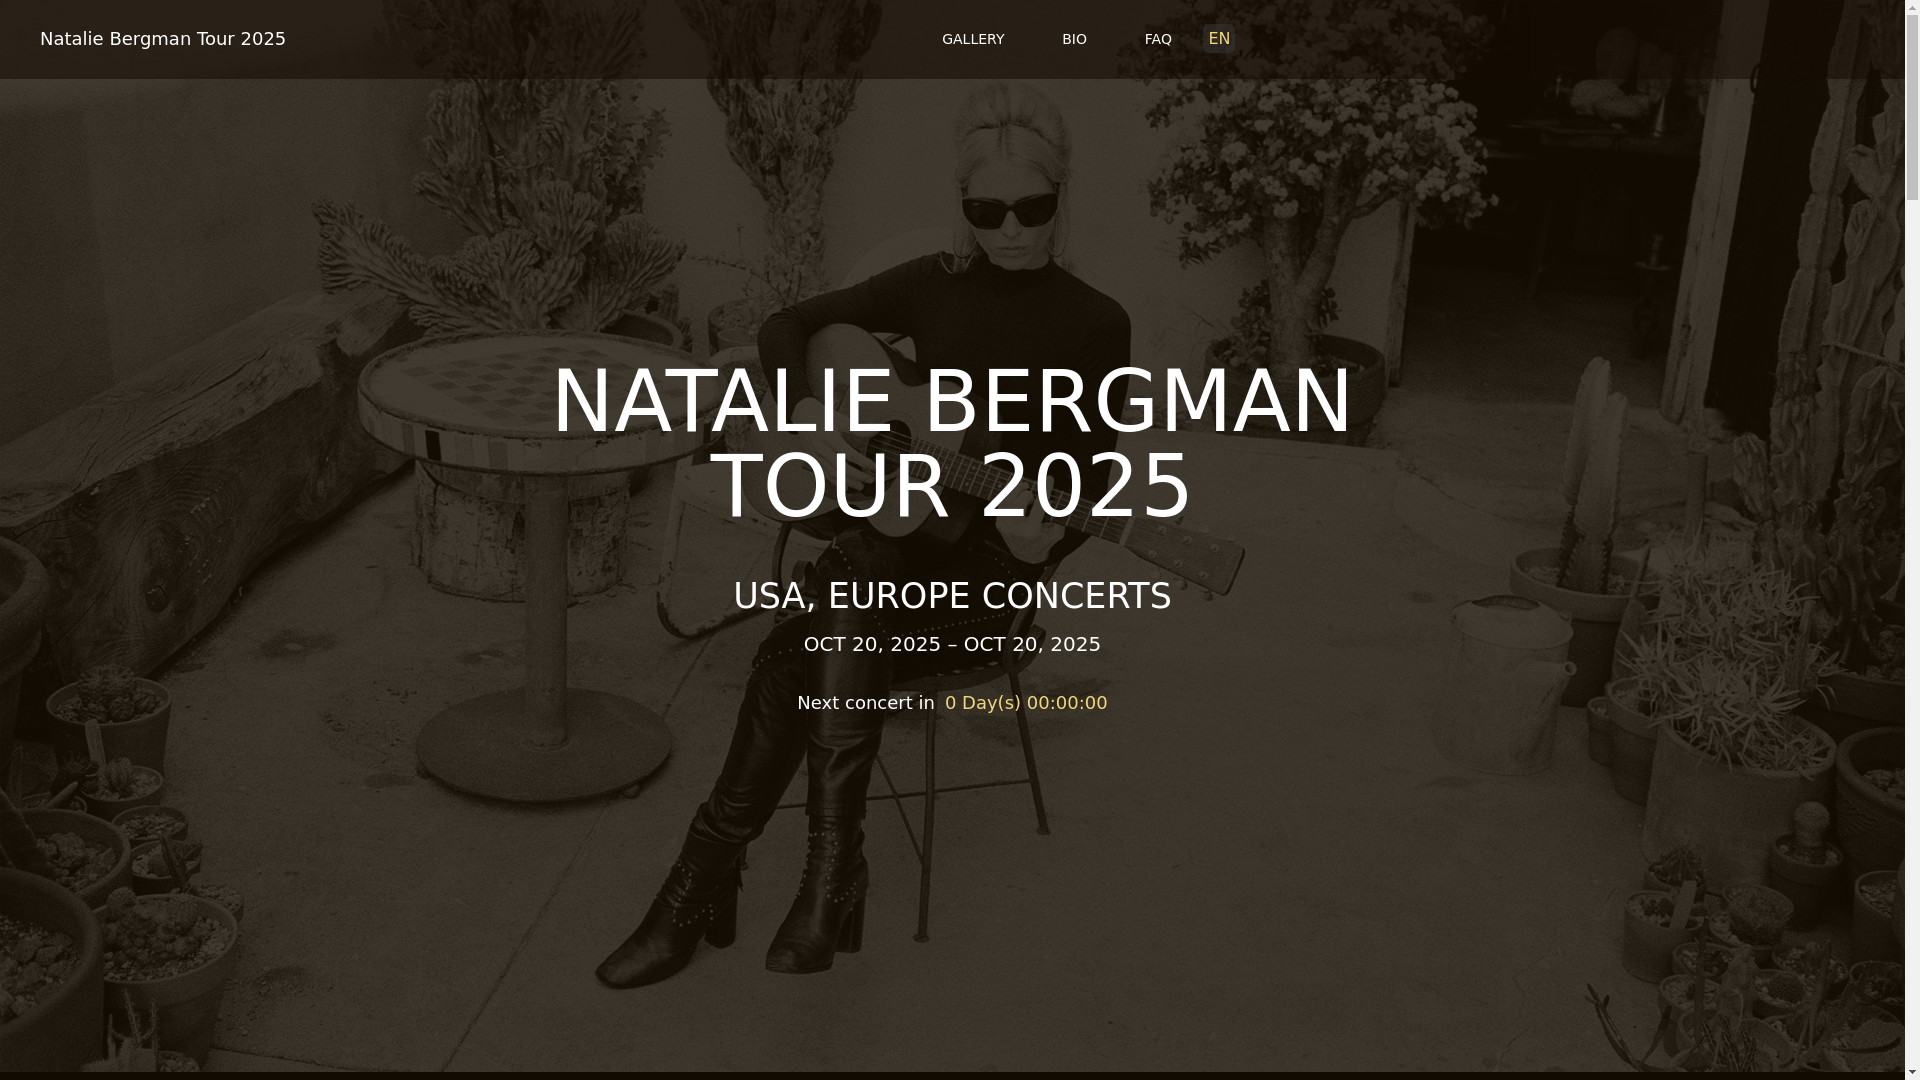Click the scrollbar track below the thumb

(1912, 640)
